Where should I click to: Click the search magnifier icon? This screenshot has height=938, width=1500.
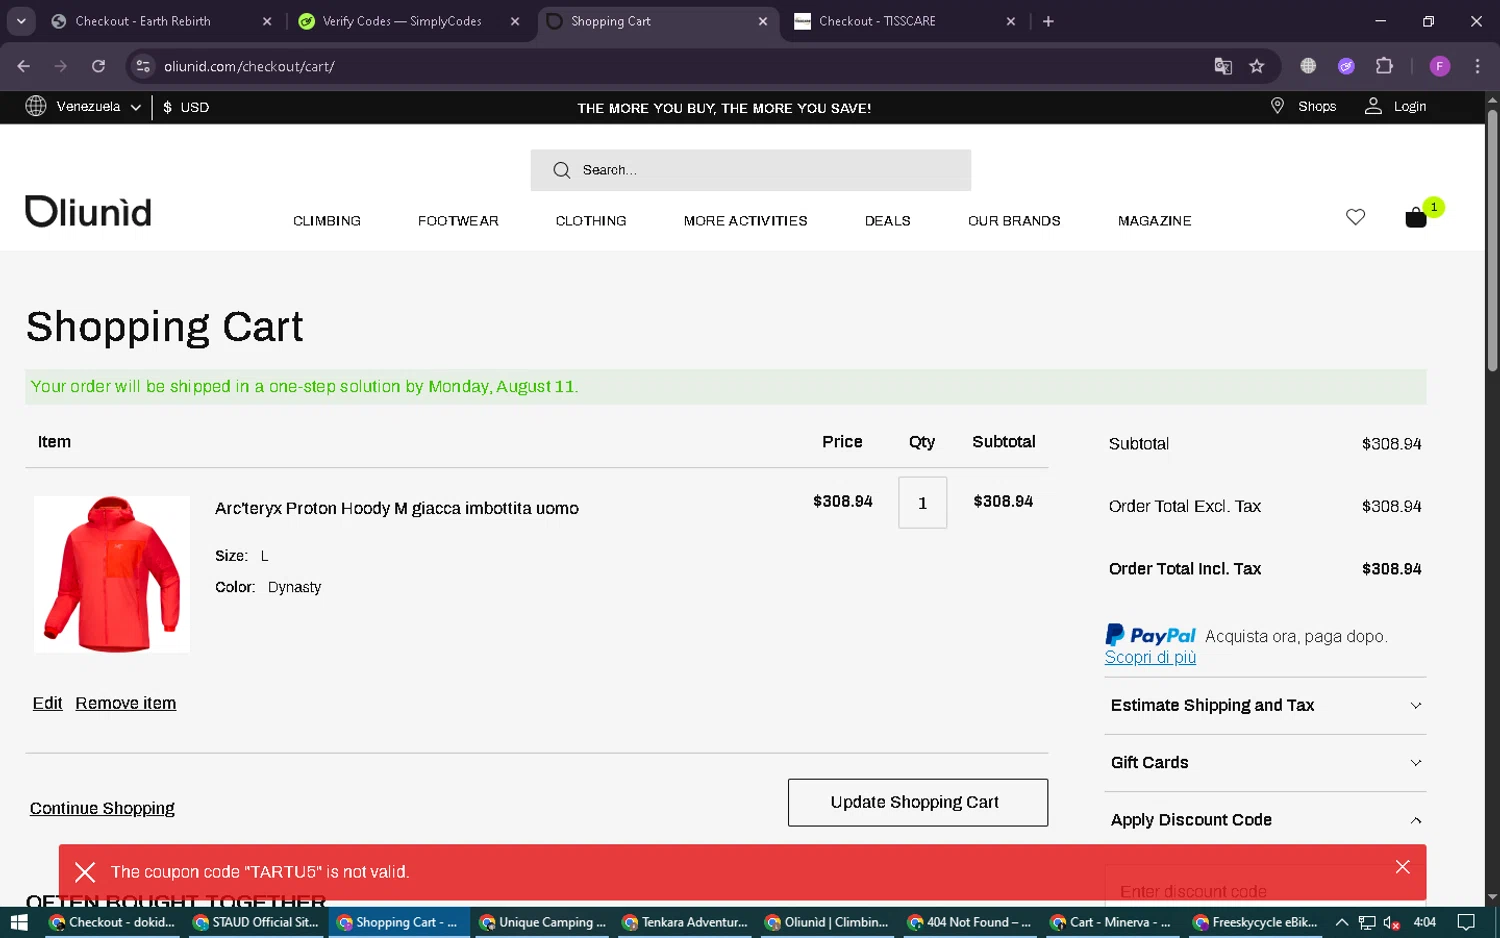tap(562, 170)
